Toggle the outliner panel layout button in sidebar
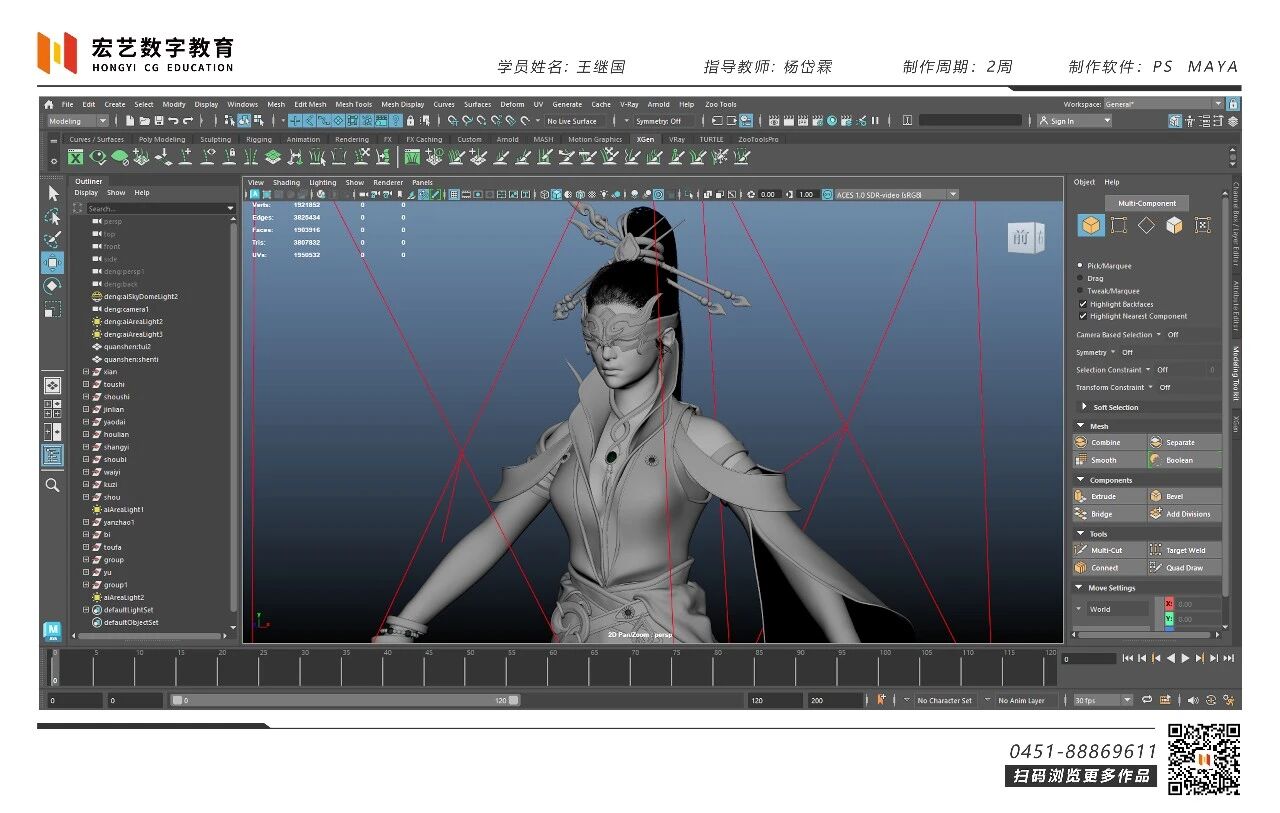1280x813 pixels. (x=53, y=455)
